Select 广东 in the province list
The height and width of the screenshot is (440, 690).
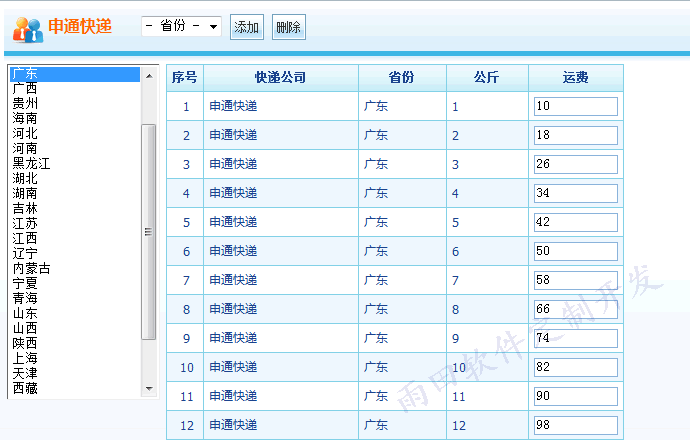coord(75,74)
